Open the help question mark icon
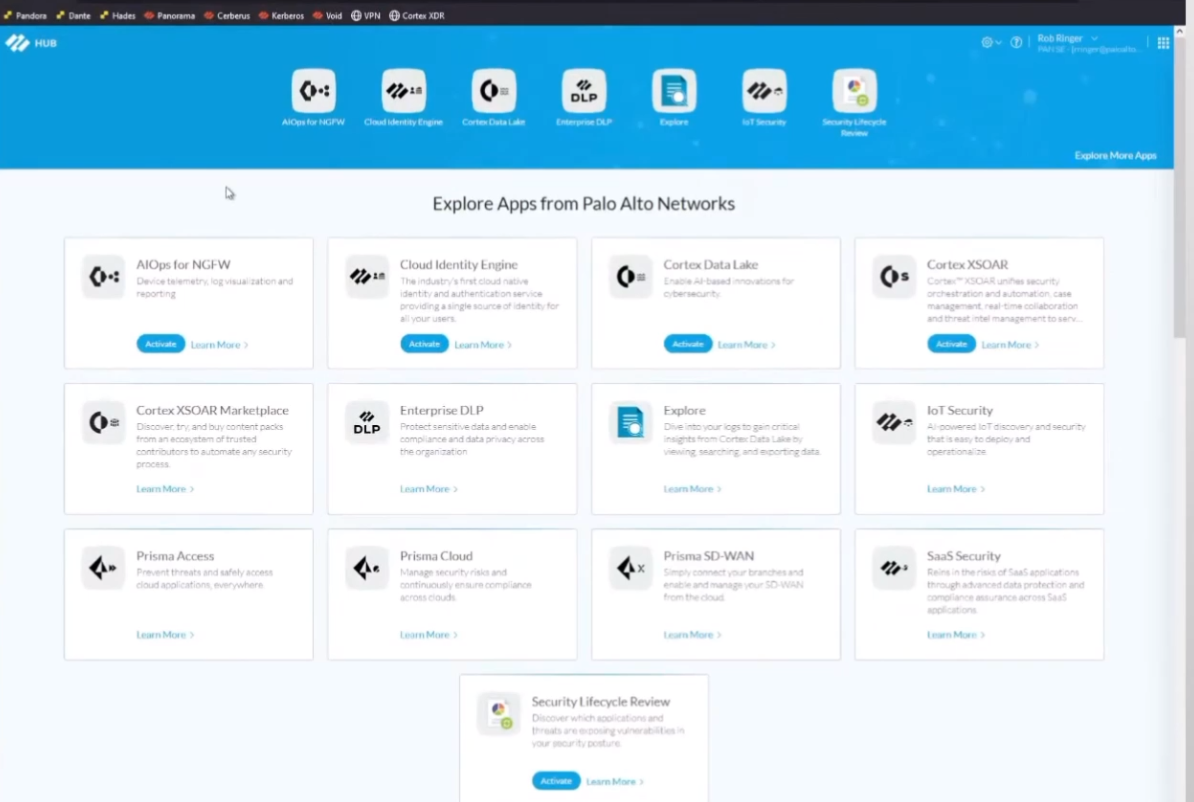 tap(1016, 43)
